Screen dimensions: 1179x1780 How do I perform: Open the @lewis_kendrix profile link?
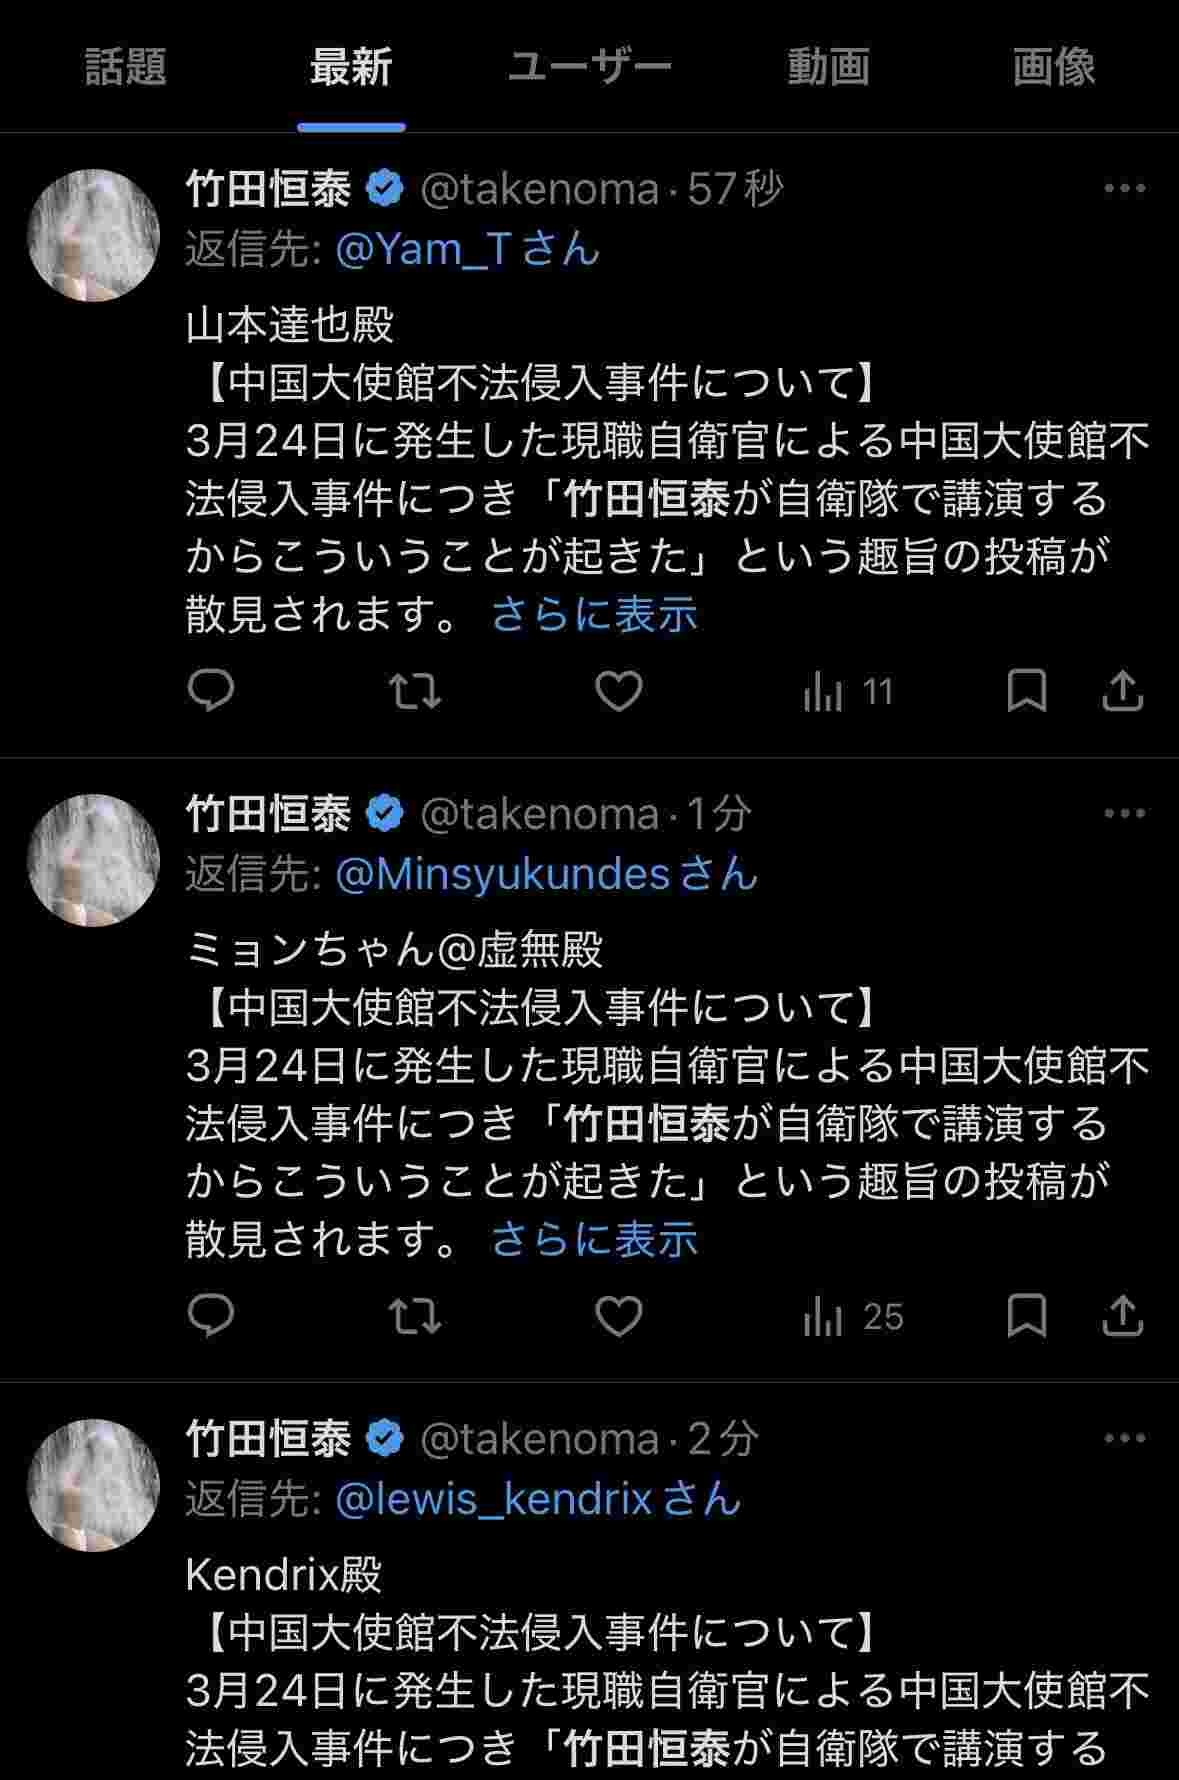click(x=494, y=1498)
